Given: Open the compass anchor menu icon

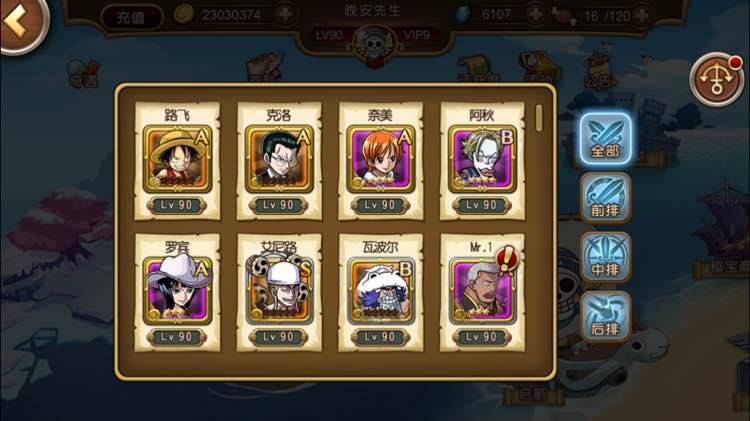Looking at the screenshot, I should coord(716,80).
